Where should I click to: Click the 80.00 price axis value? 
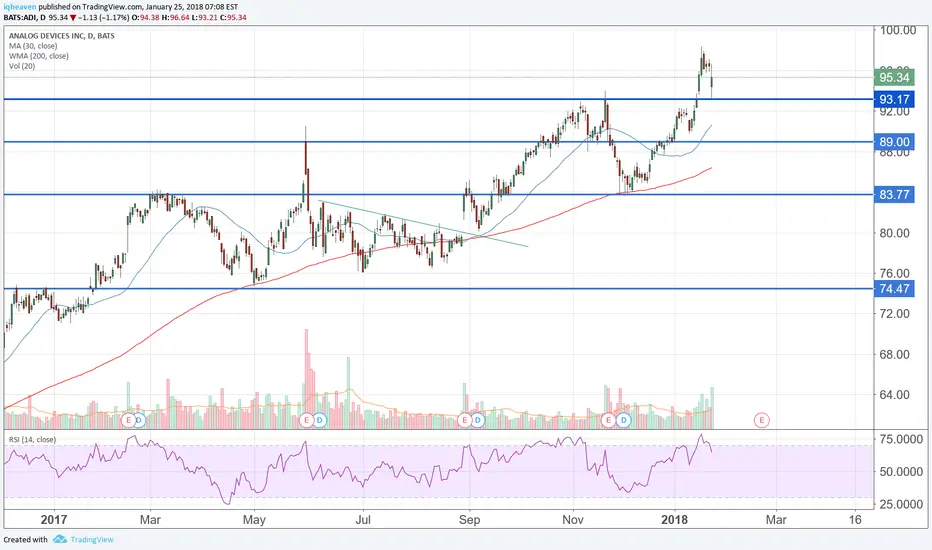coord(895,233)
